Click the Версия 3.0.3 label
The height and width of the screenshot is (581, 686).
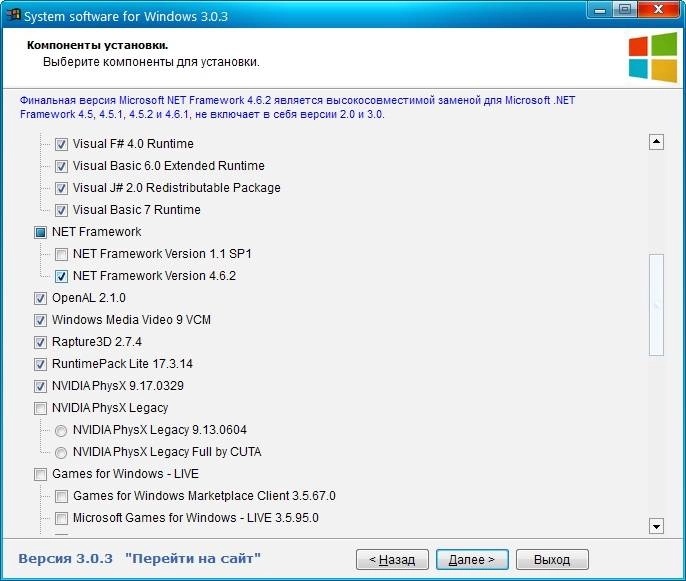66,559
